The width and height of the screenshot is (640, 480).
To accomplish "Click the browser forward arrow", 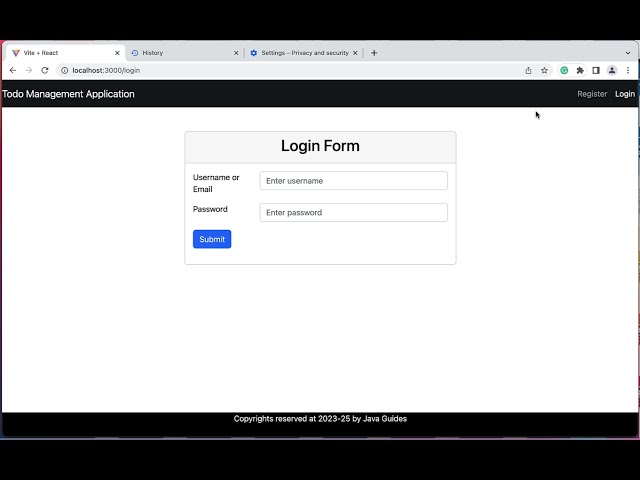I will (29, 70).
